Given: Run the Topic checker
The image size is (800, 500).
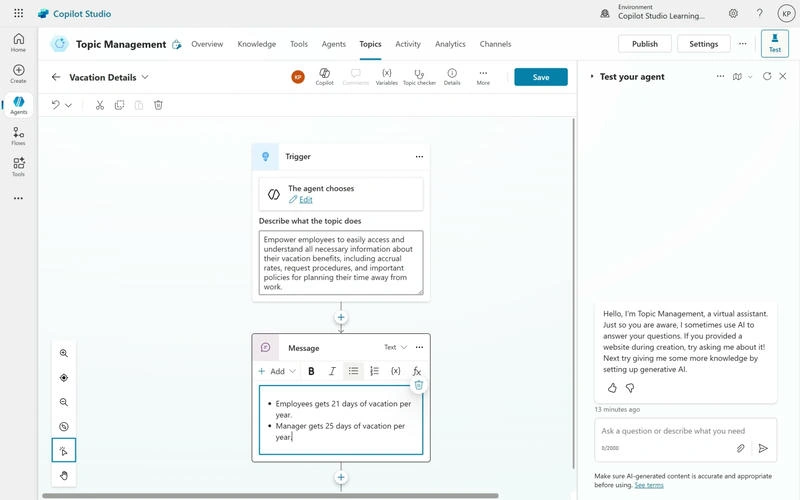Looking at the screenshot, I should 419,77.
